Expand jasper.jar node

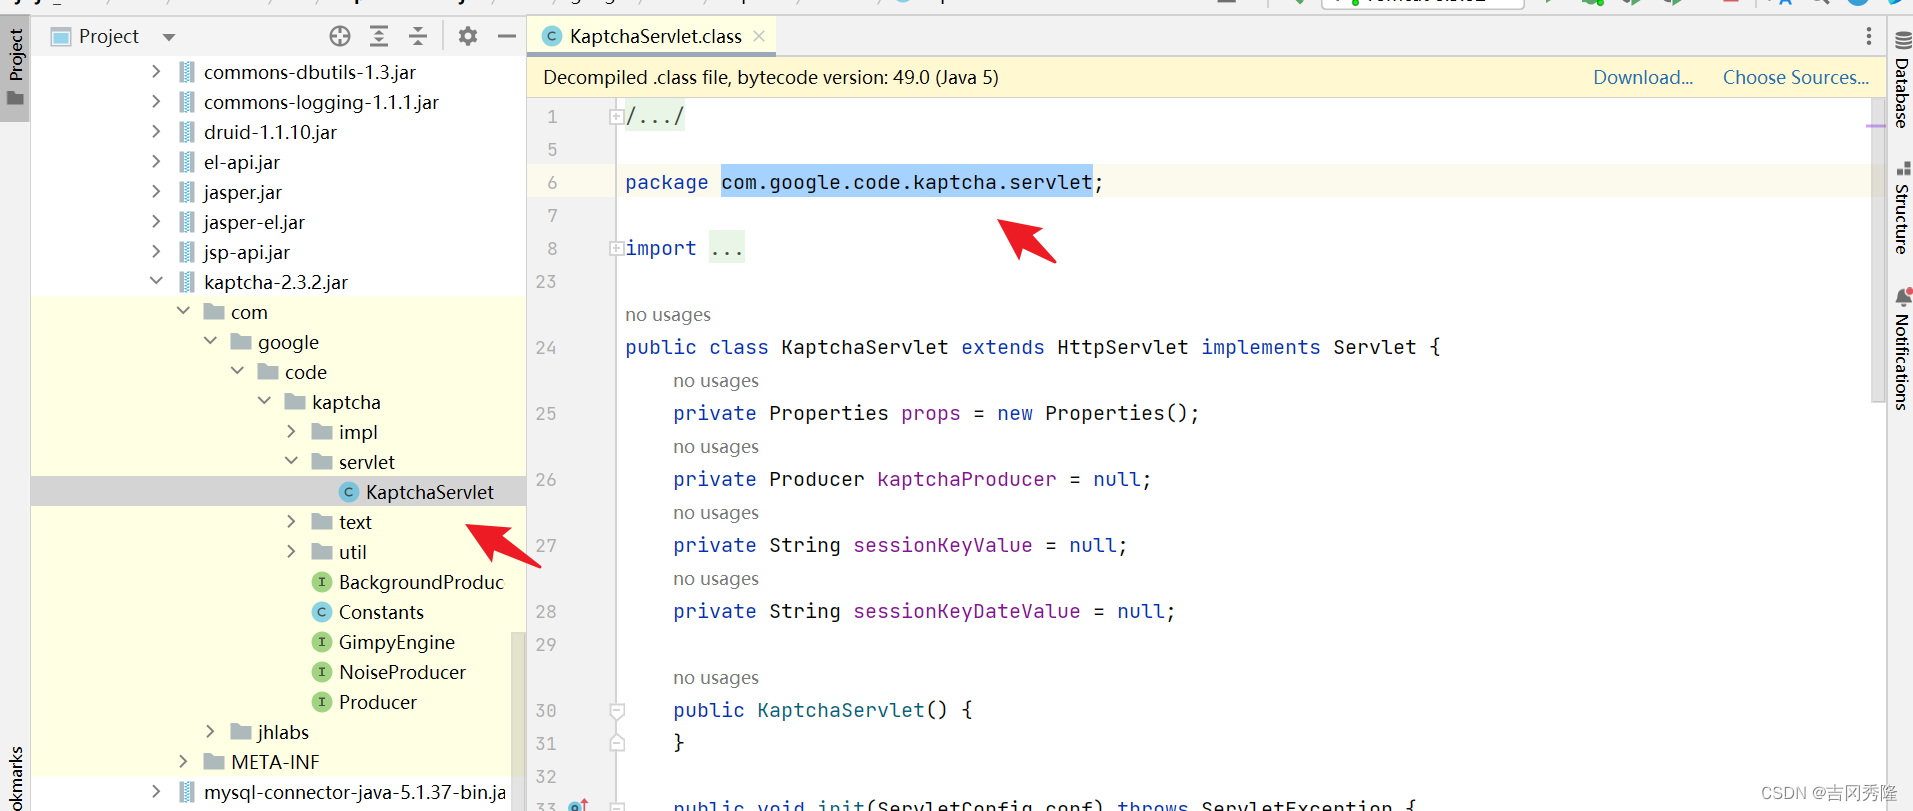tap(156, 192)
